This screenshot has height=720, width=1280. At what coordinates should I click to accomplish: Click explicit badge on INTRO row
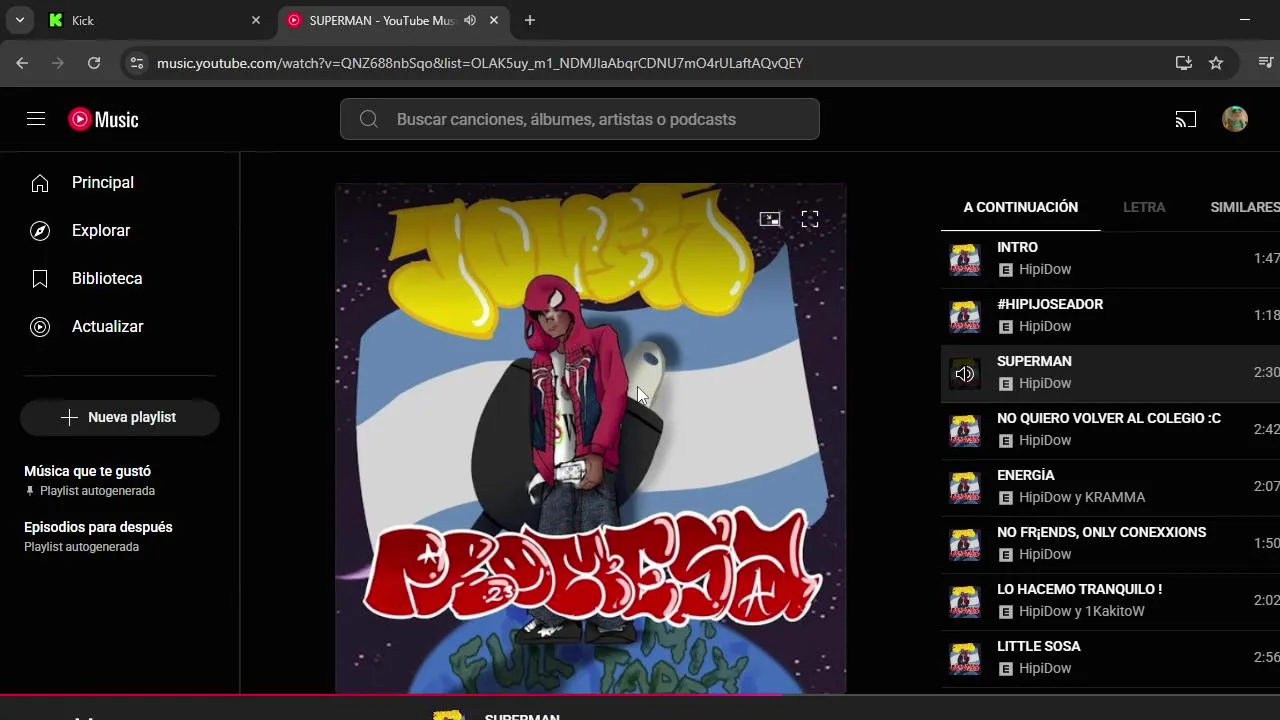coord(1006,270)
